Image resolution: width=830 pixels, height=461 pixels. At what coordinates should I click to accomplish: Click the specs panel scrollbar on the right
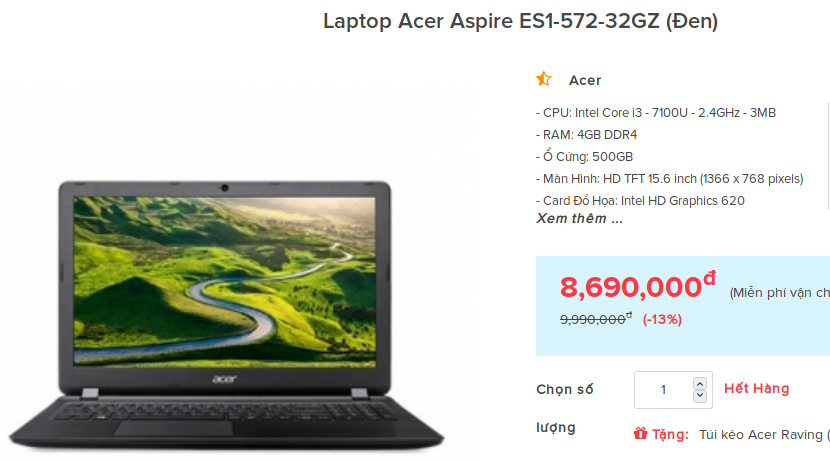pos(828,156)
